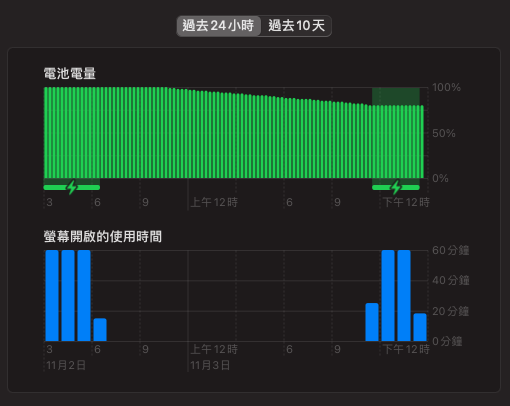Image resolution: width=510 pixels, height=406 pixels.
Task: Click the 螢幕開啟的使用時間 chart heading
Action: coord(103,237)
